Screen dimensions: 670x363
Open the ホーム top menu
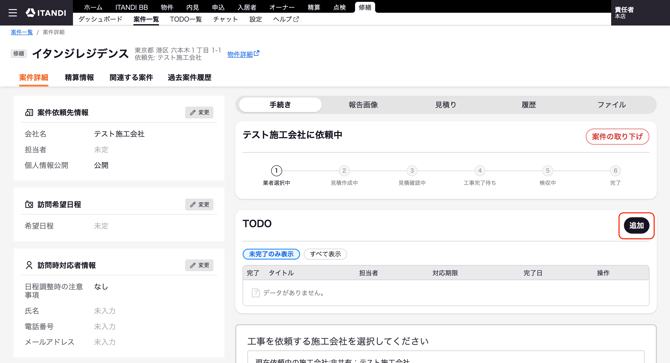(93, 7)
